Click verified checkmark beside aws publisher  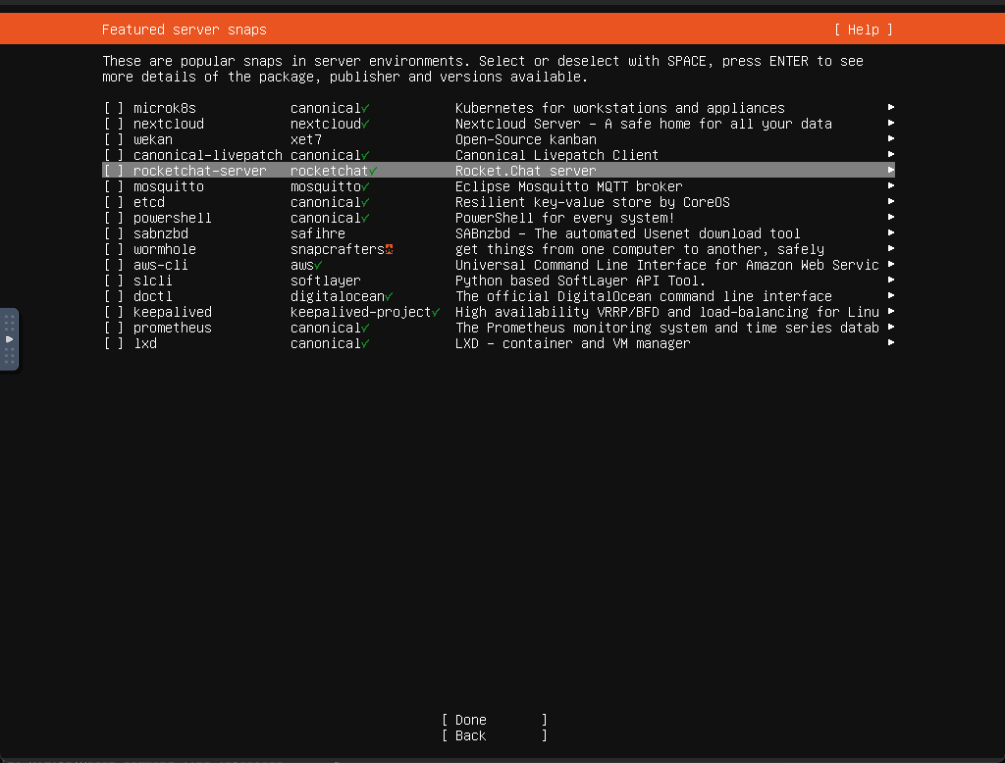coord(318,265)
